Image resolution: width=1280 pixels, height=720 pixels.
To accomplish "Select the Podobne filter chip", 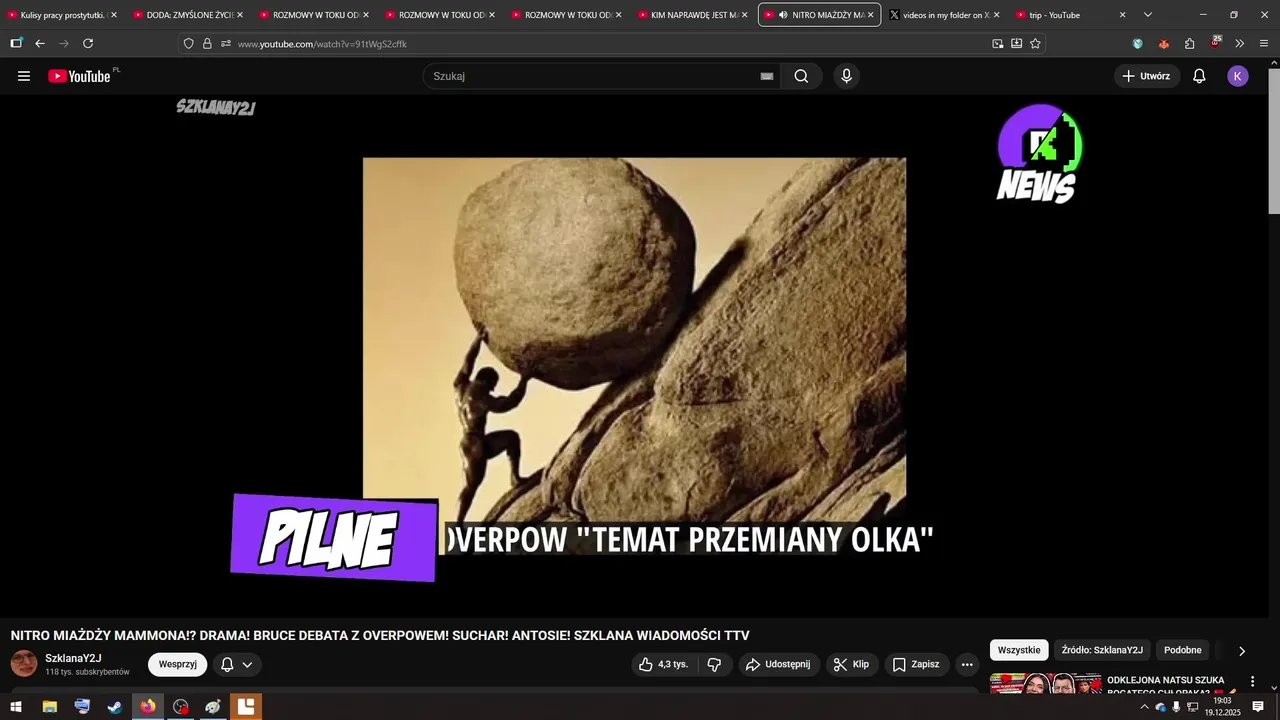I will tap(1183, 650).
